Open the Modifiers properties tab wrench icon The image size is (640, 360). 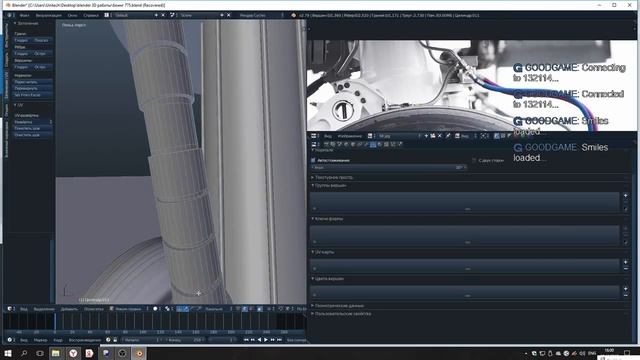[x=366, y=144]
